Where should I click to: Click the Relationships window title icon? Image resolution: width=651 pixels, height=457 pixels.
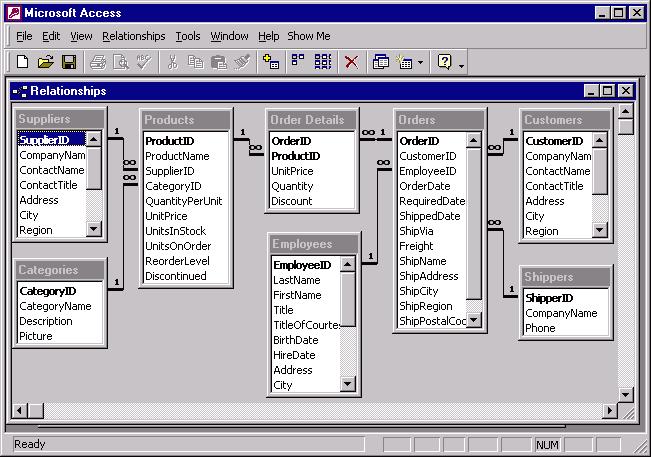[x=20, y=91]
